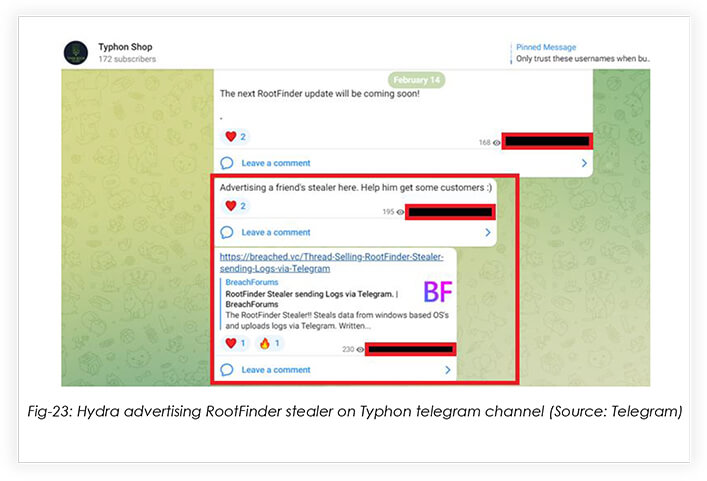Open the breached.vc RootFinder thread link
Image resolution: width=707 pixels, height=481 pixels.
pos(331,262)
